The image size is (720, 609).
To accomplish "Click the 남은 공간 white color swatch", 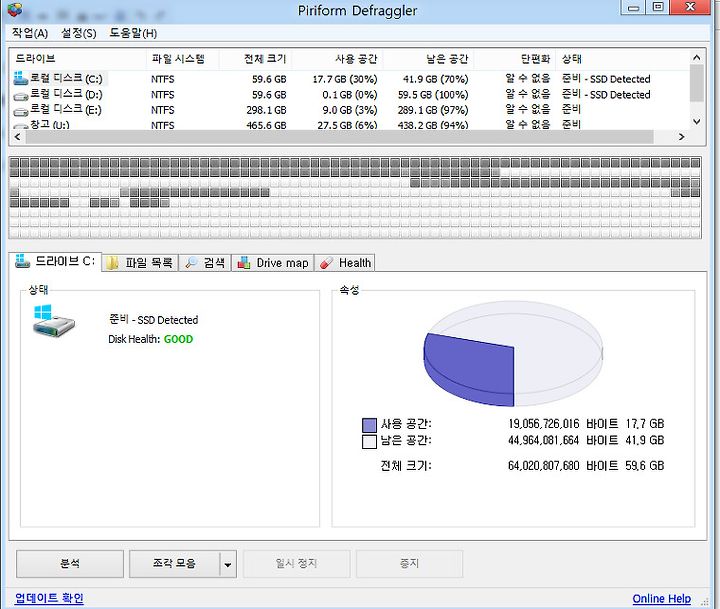I will [369, 441].
